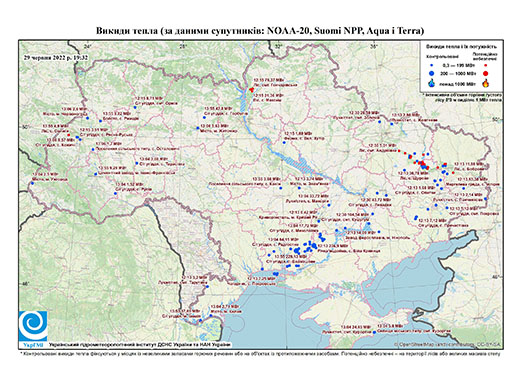Click the red fire marker north of Kyiv
This screenshot has height=368, width=520.
click(252, 89)
